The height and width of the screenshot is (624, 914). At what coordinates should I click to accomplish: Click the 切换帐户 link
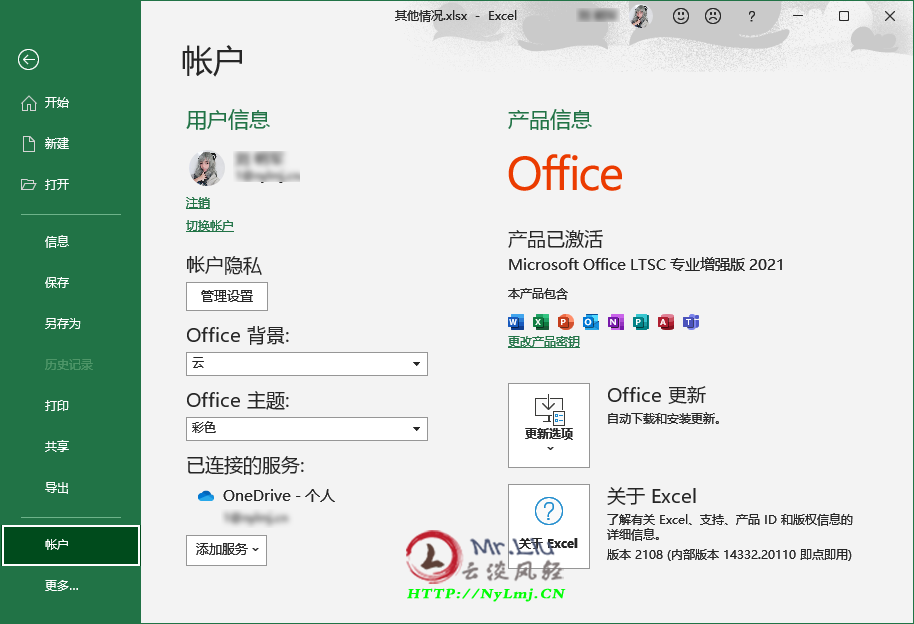[210, 226]
